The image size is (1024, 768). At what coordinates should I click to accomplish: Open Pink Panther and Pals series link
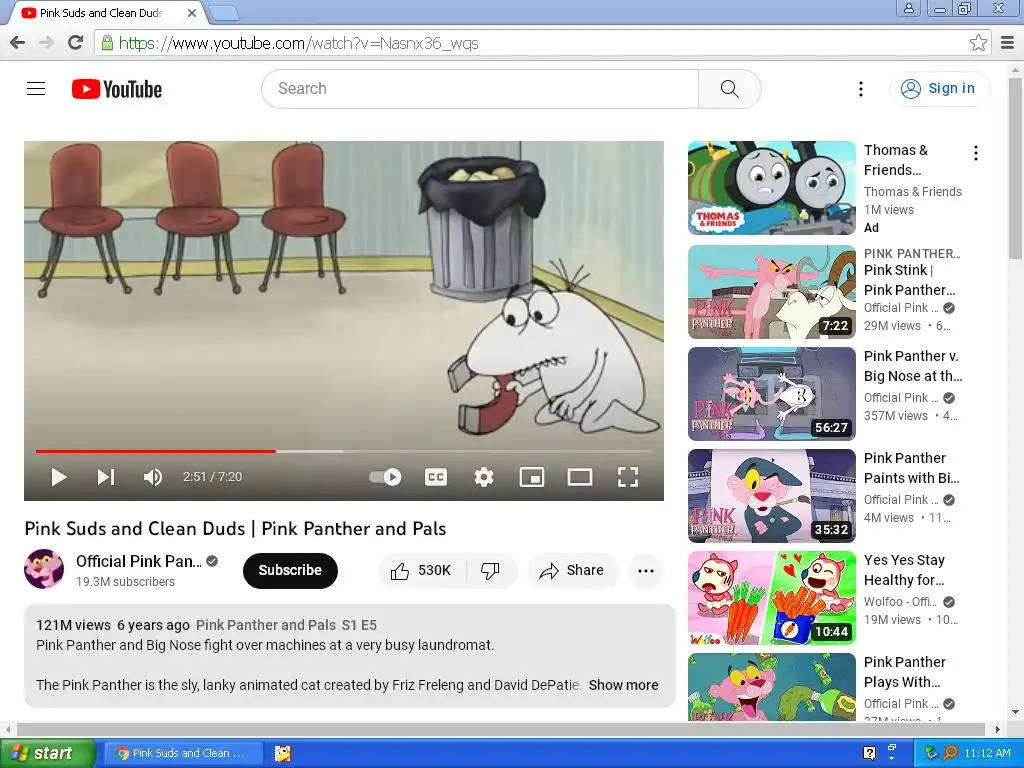pyautogui.click(x=286, y=625)
